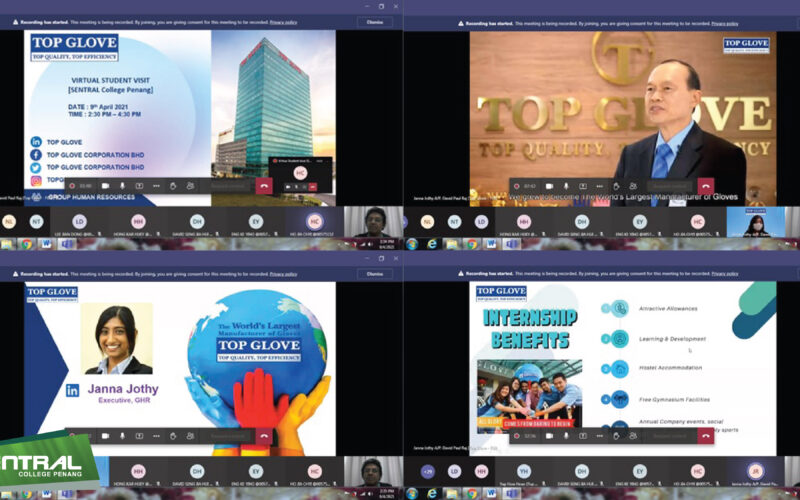Open more actions in speaker video window
This screenshot has width=800, height=500.
(x=599, y=186)
